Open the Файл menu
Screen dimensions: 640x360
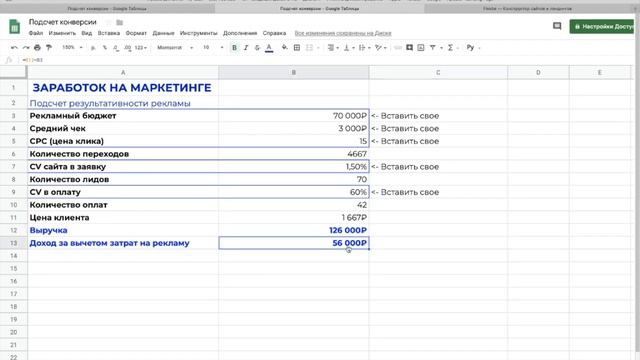click(36, 33)
